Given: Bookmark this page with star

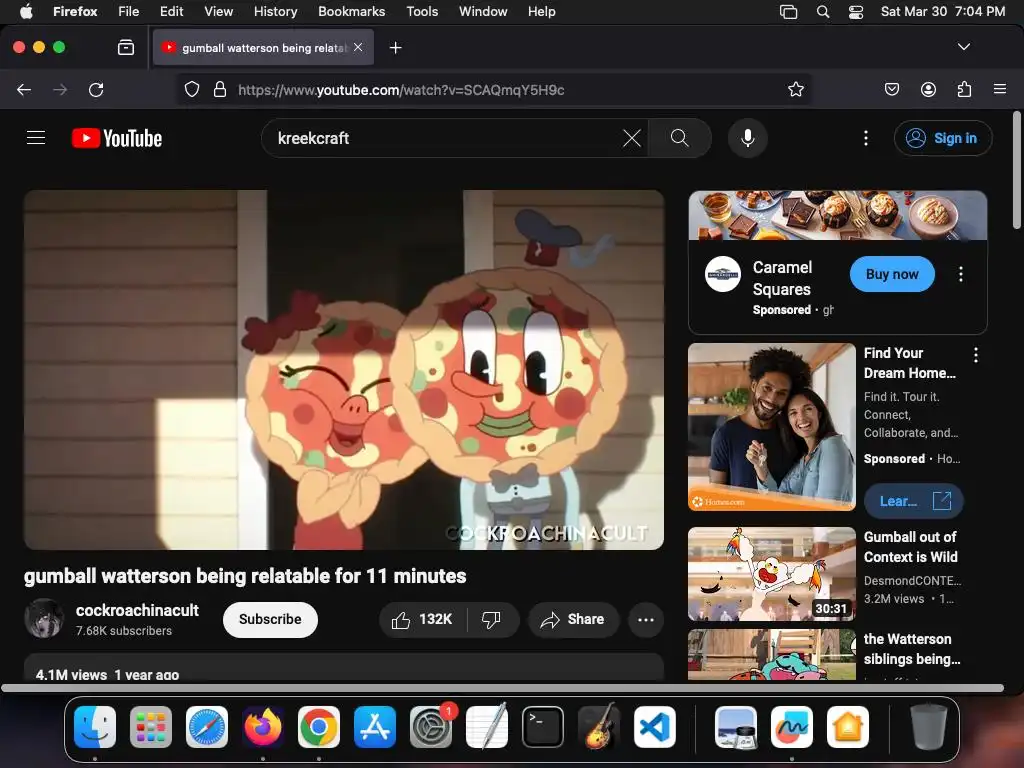Looking at the screenshot, I should point(795,89).
